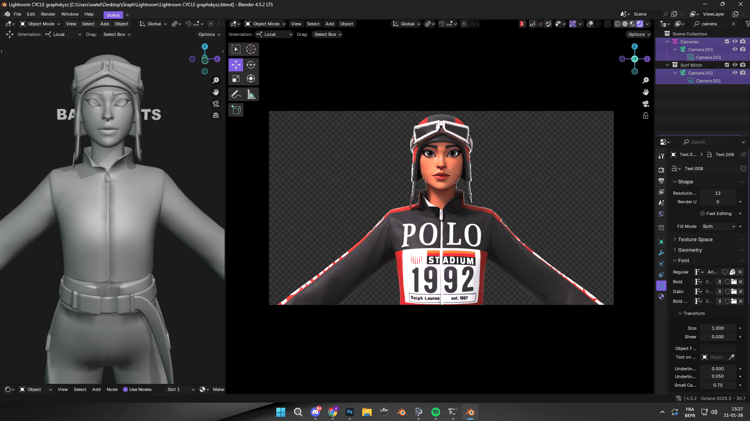Screen dimensions: 750x421
Task: Open the View Layer properties tab
Action: tap(661, 192)
